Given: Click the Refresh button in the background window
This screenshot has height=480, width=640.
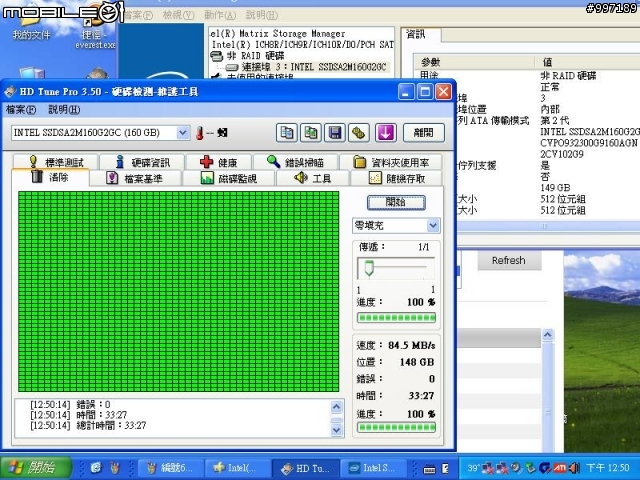Looking at the screenshot, I should (509, 260).
